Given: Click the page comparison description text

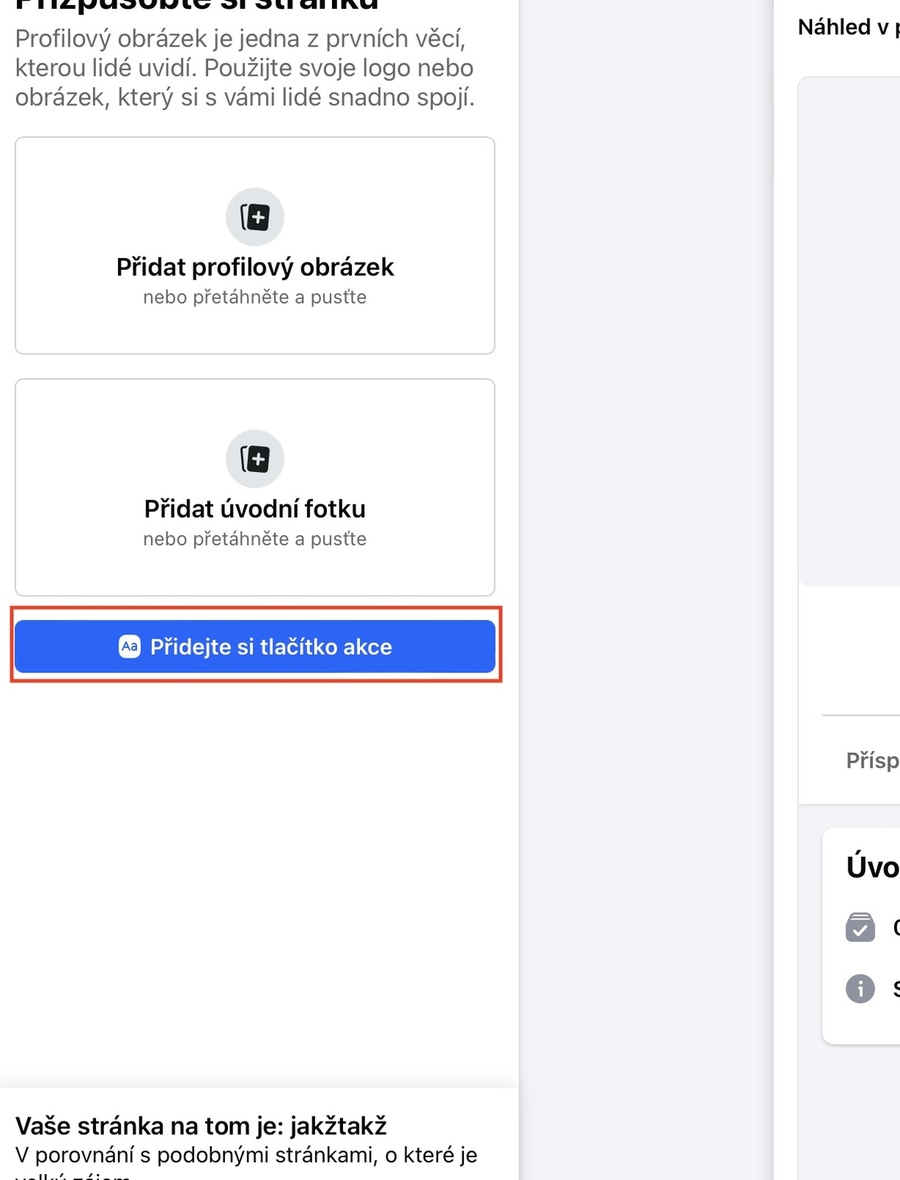Looking at the screenshot, I should click(x=246, y=1156).
